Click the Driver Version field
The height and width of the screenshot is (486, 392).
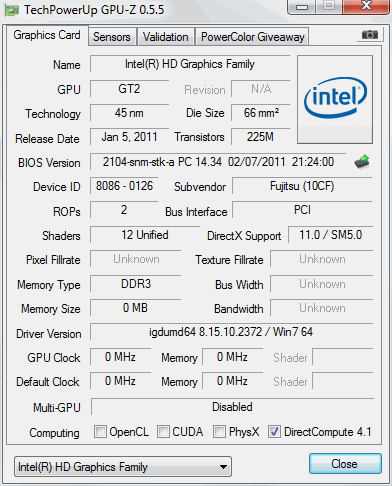pos(231,332)
